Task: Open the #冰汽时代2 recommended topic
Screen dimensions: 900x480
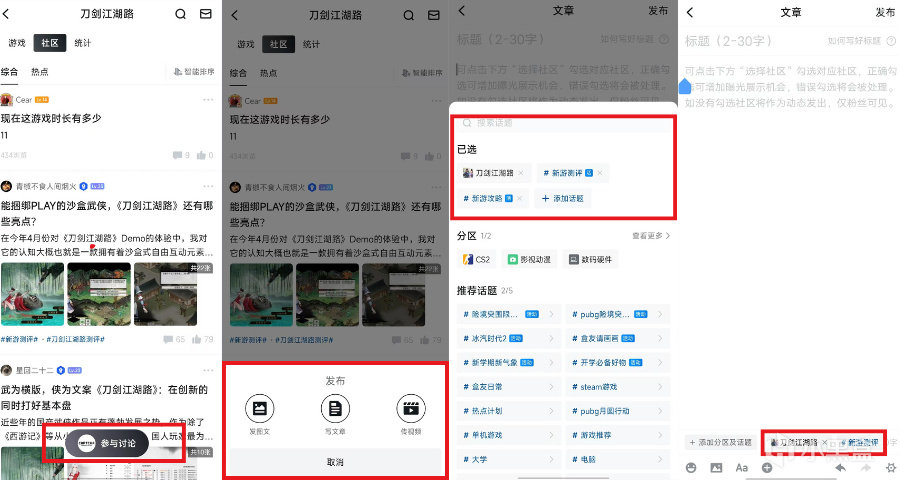Action: 509,339
